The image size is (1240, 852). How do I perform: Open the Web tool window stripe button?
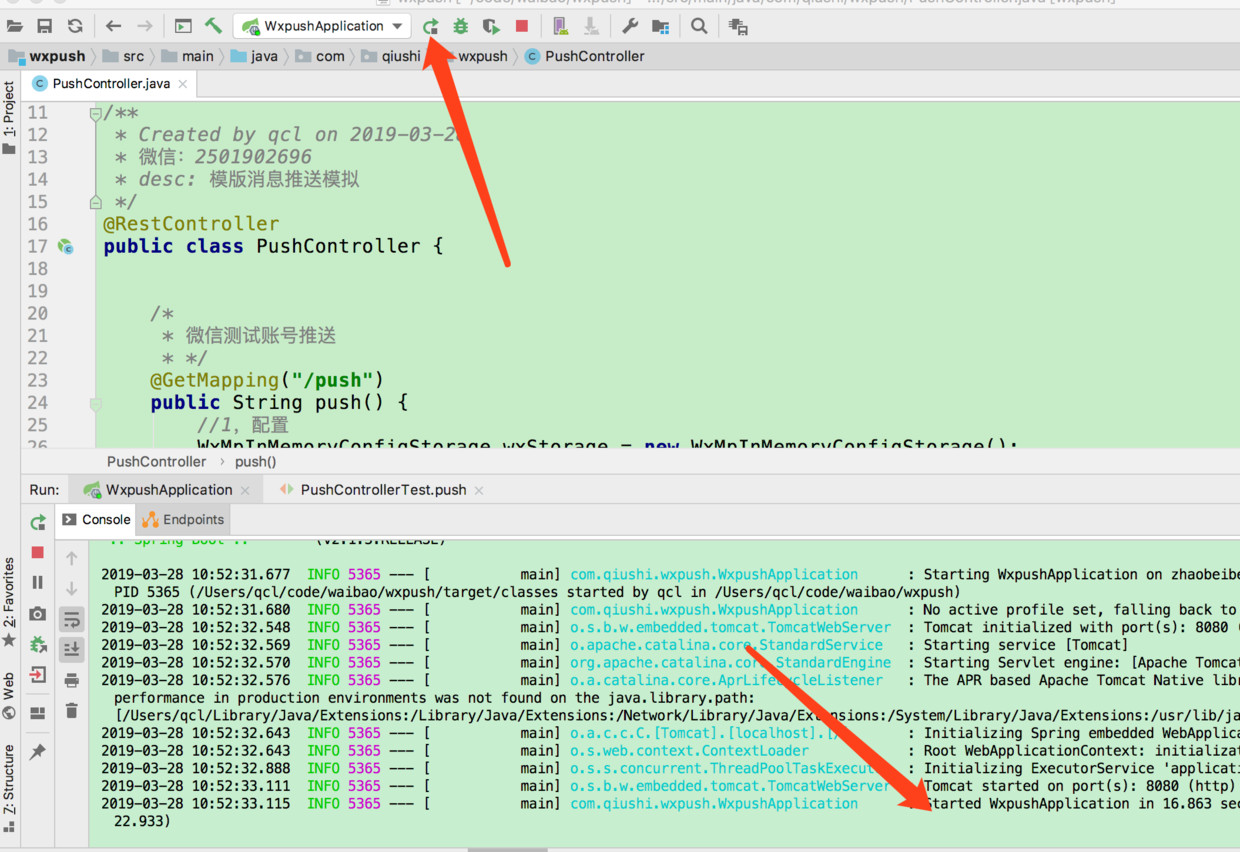[x=9, y=696]
